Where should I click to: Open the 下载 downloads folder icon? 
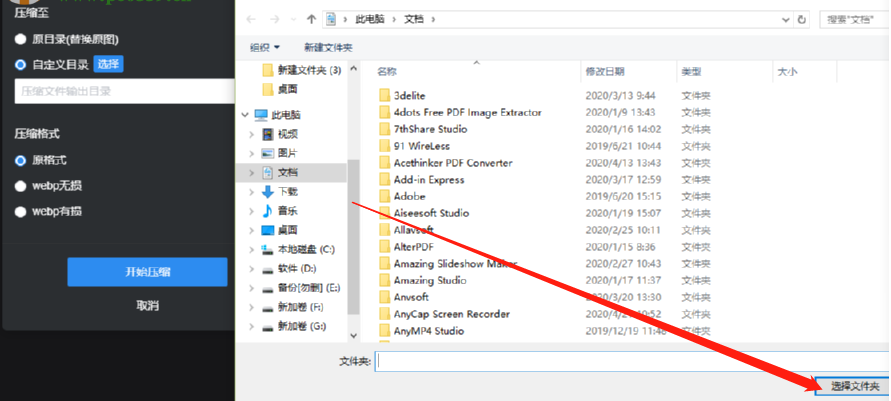[268, 192]
